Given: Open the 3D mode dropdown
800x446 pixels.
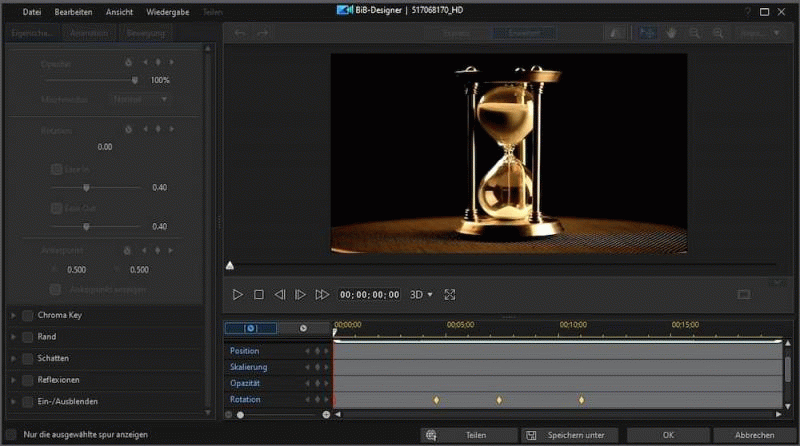Looking at the screenshot, I should click(x=423, y=295).
